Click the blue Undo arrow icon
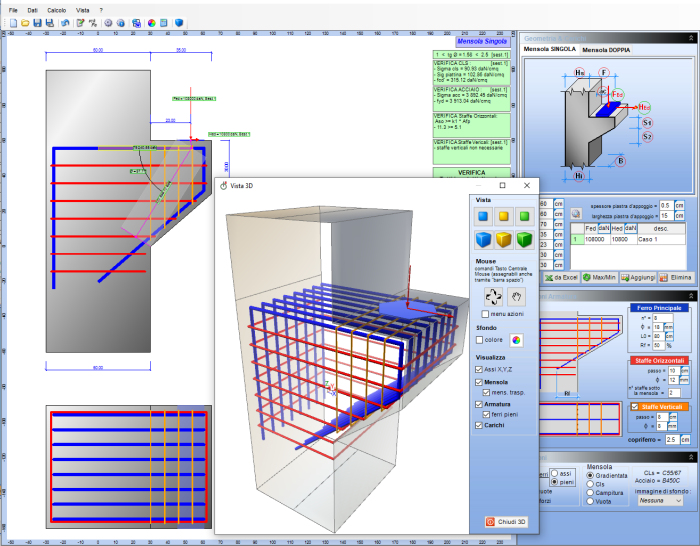This screenshot has height=546, width=700. coord(66,23)
